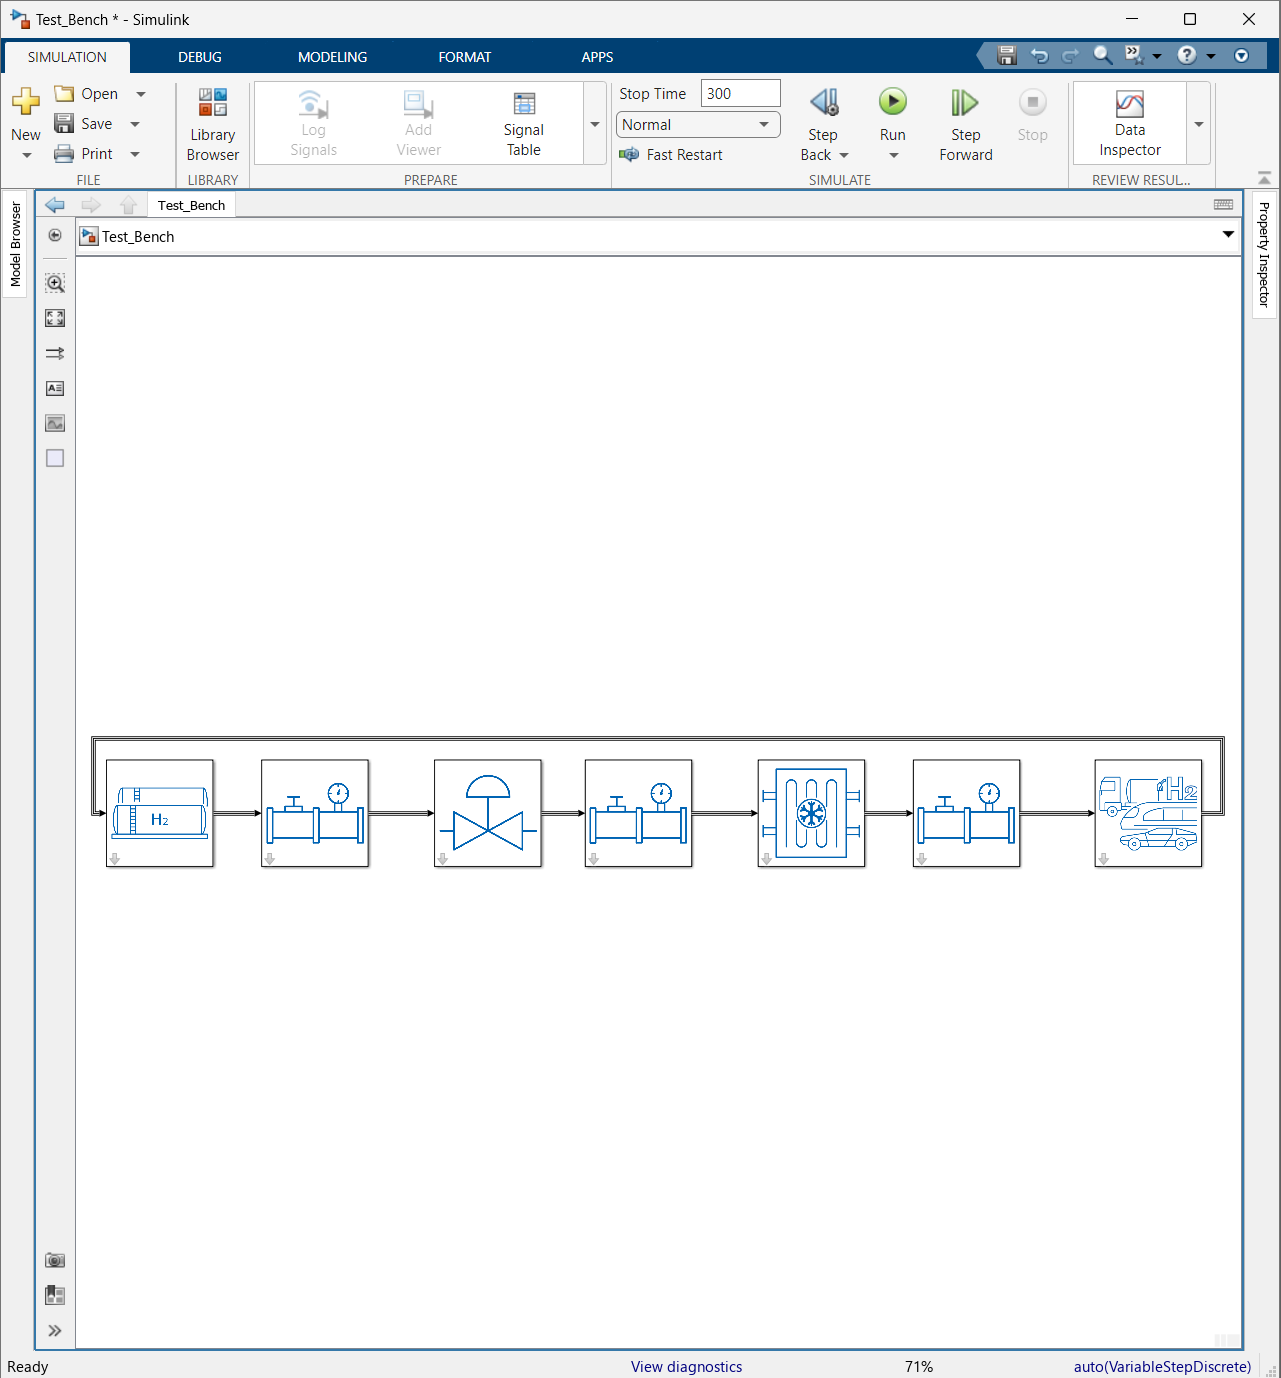Open the Library Browser
The image size is (1281, 1378).
click(212, 124)
